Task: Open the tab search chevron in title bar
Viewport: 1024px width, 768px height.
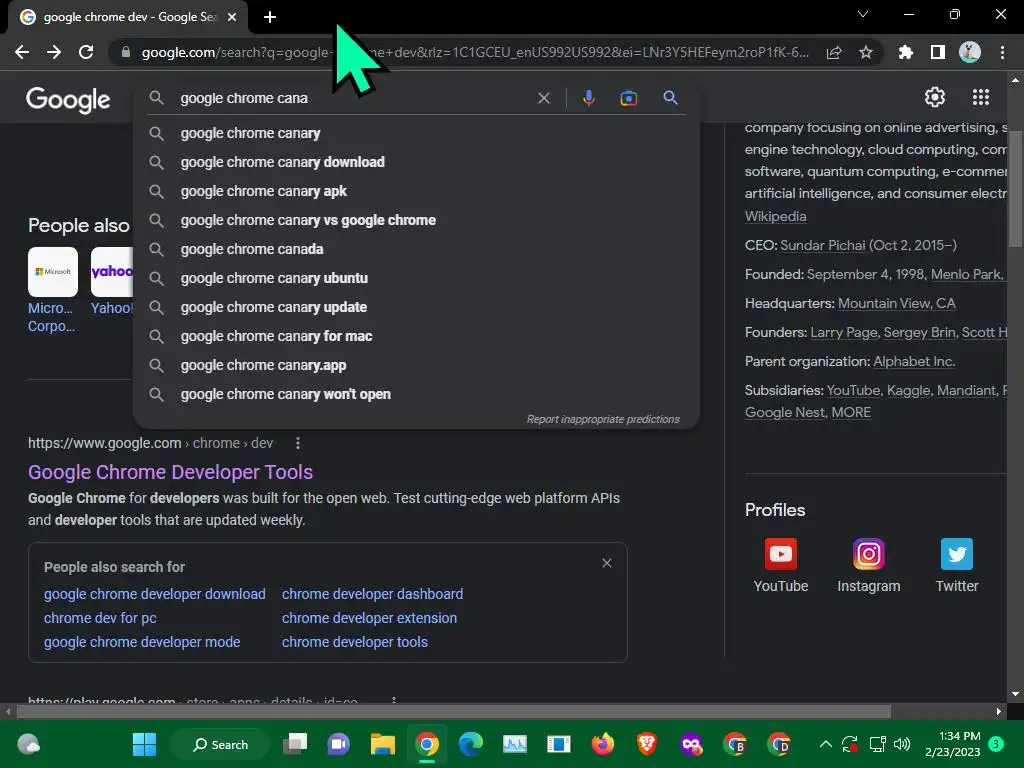Action: pos(863,14)
